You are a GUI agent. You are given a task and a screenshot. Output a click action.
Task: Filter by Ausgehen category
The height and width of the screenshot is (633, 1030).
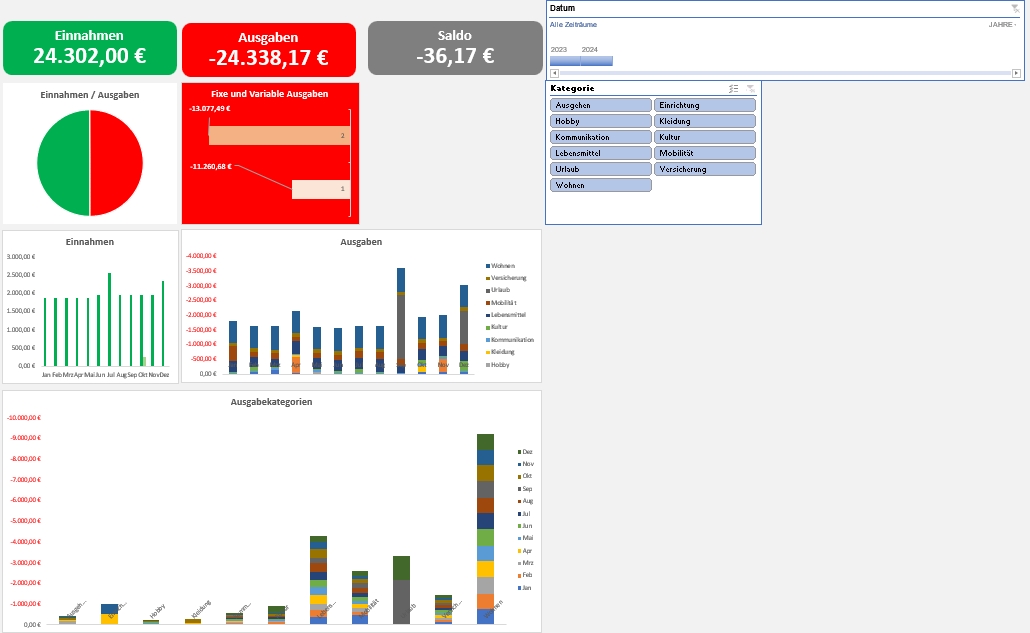(x=600, y=105)
